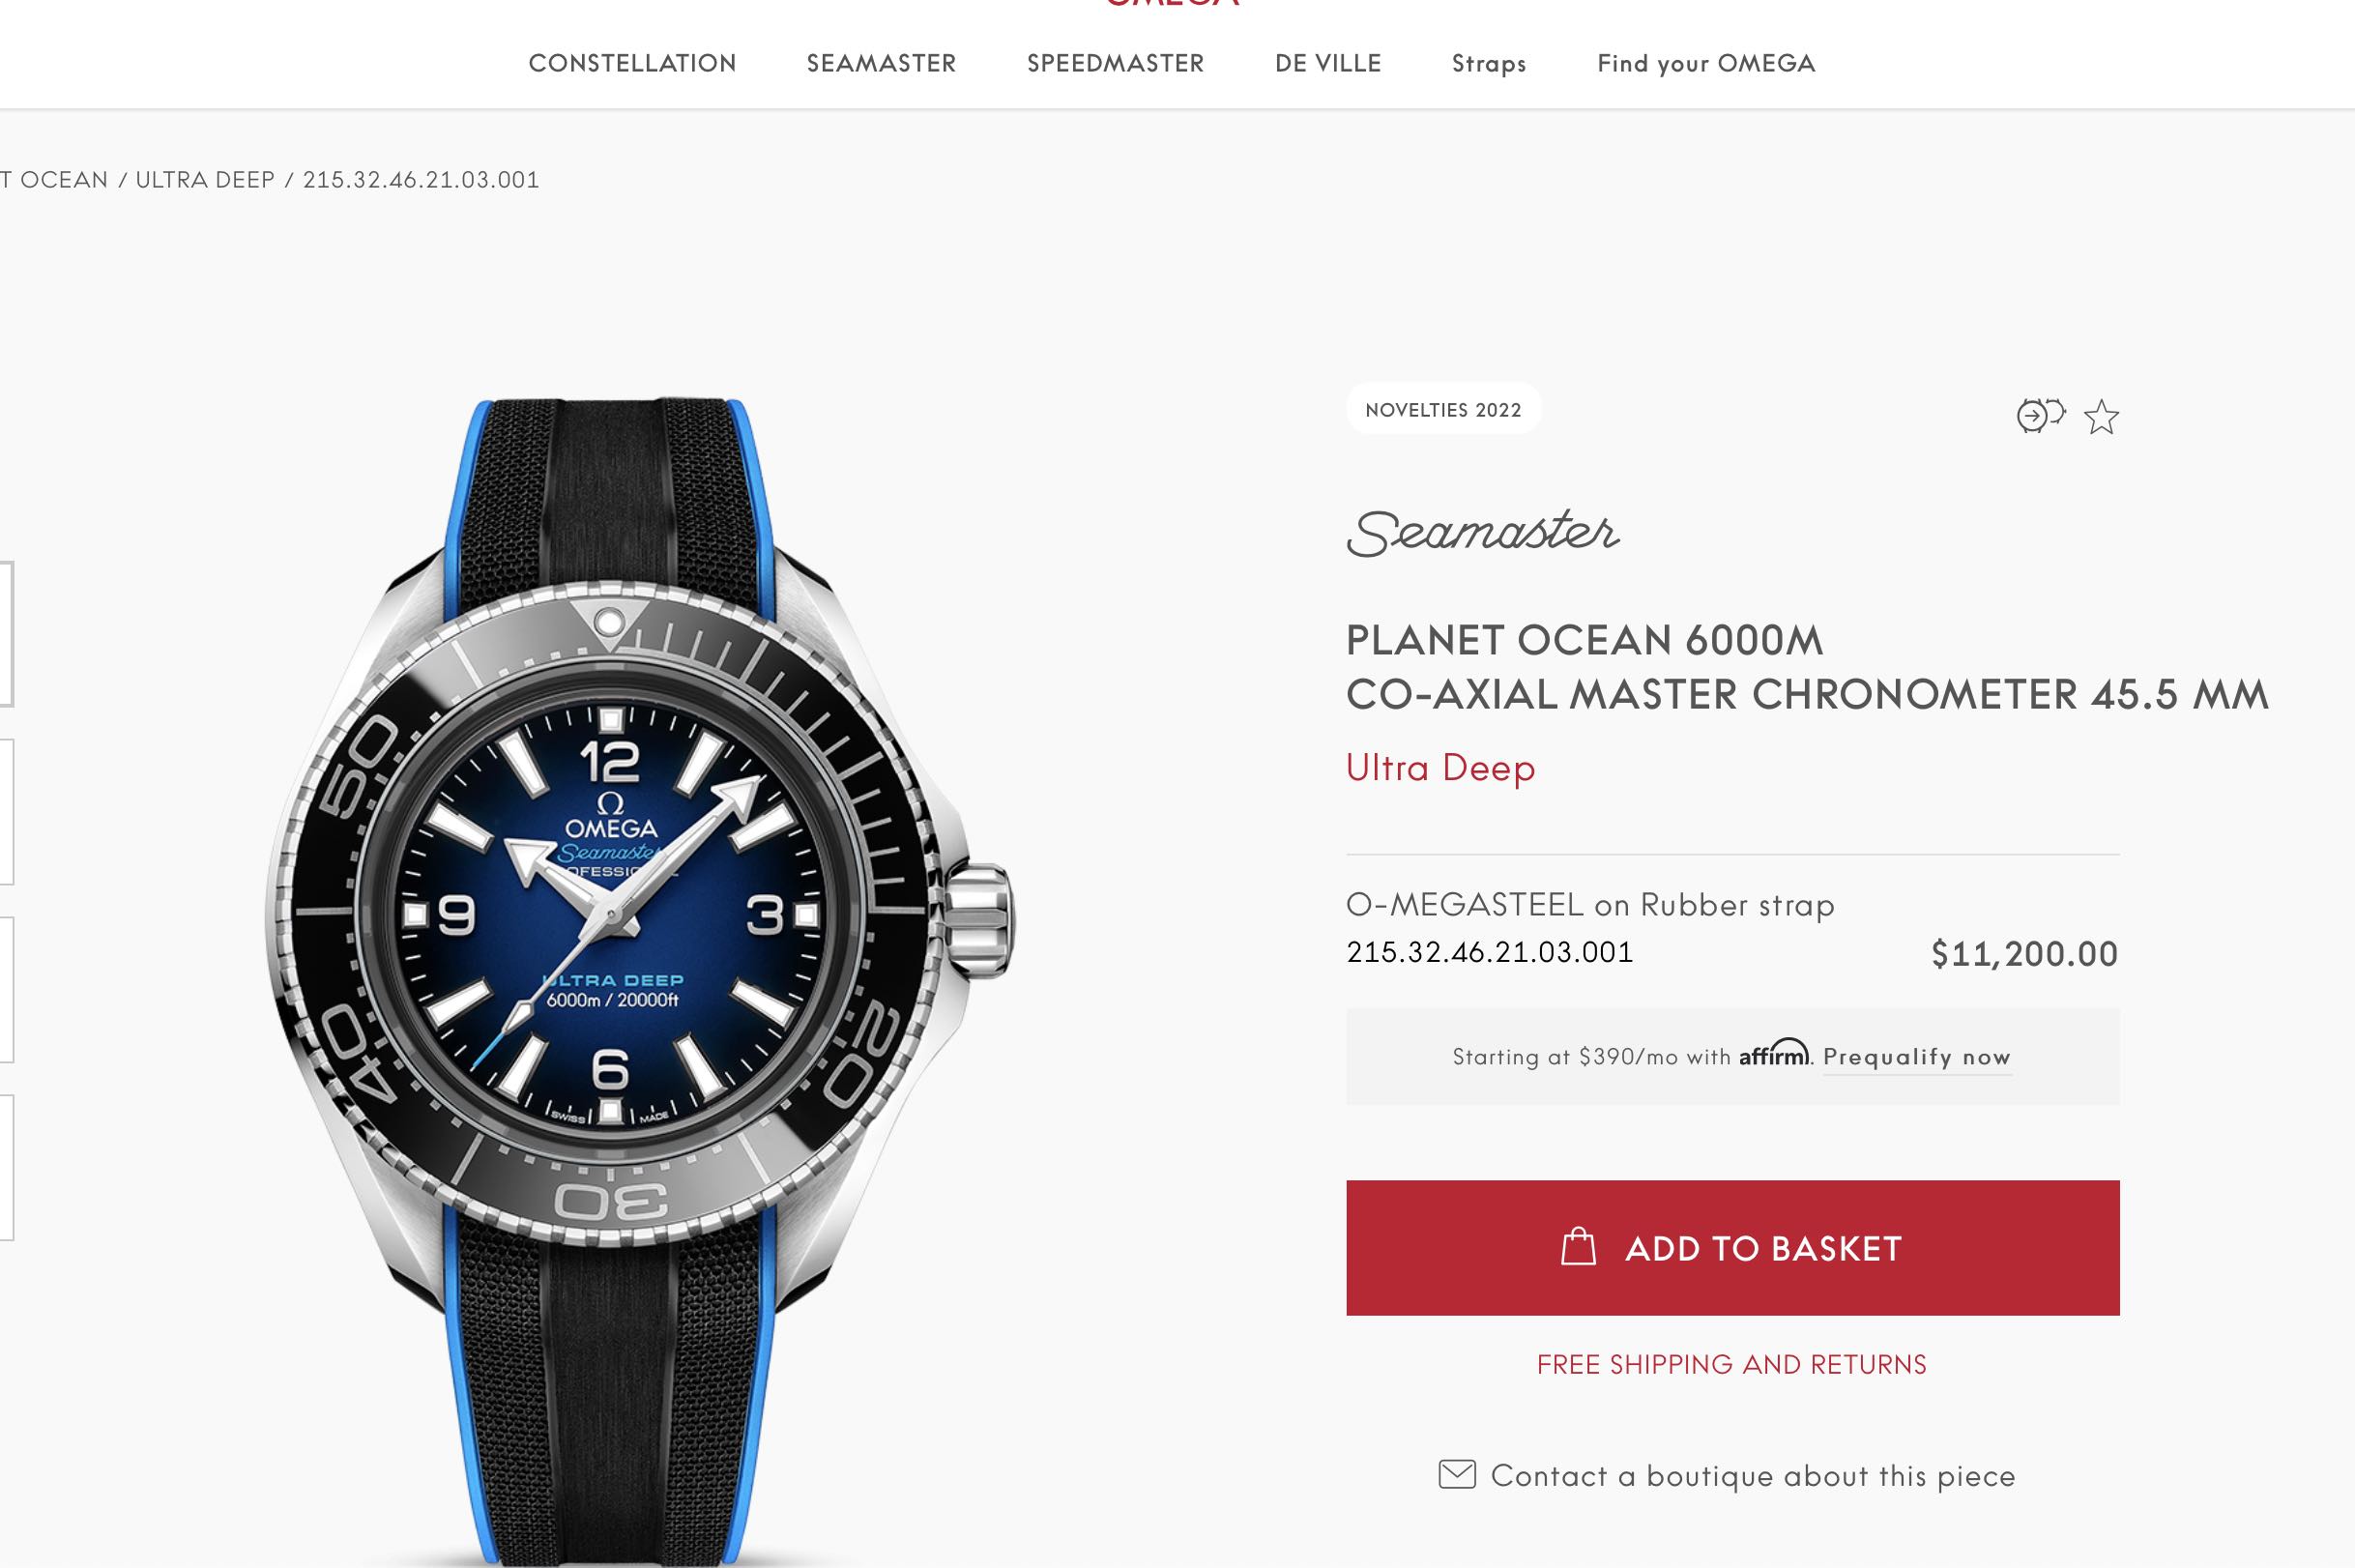Click the Novelties 2022 badge
The image size is (2355, 1568).
[x=1443, y=409]
